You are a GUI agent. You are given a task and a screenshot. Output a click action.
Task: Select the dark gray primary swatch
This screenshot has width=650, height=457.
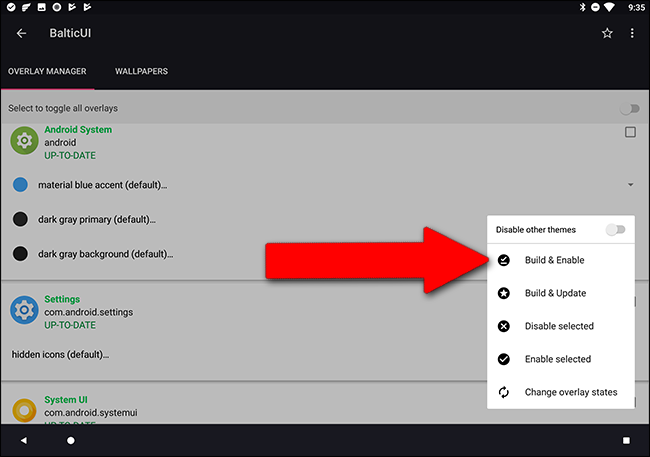pos(20,219)
